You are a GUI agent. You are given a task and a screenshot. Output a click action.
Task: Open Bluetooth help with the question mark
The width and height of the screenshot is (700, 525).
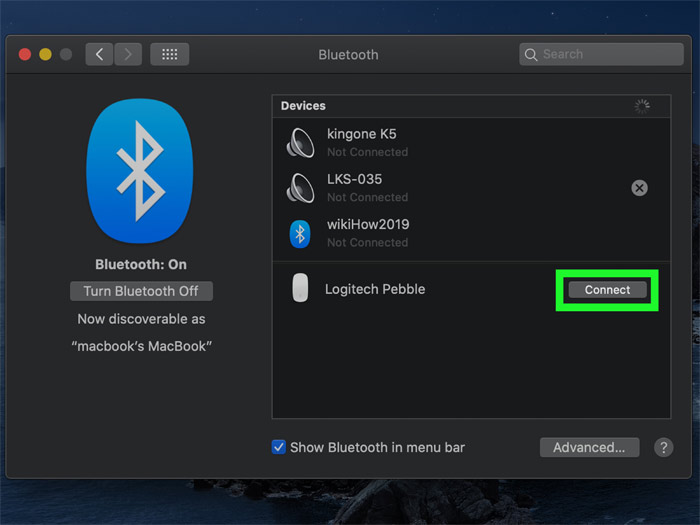click(663, 447)
